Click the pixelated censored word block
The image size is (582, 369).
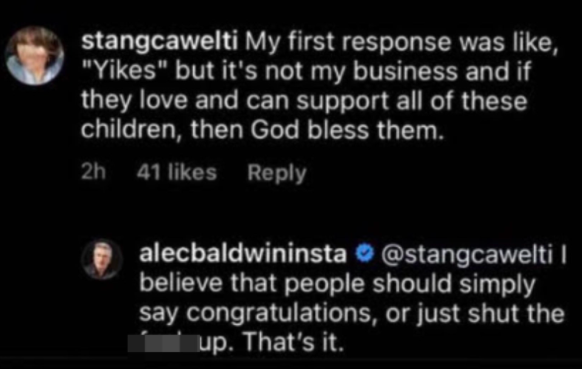click(164, 343)
